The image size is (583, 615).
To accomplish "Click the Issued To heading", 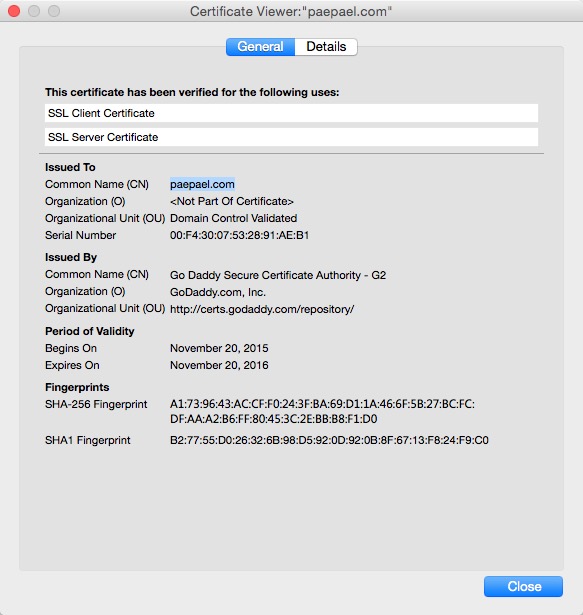I will point(70,167).
